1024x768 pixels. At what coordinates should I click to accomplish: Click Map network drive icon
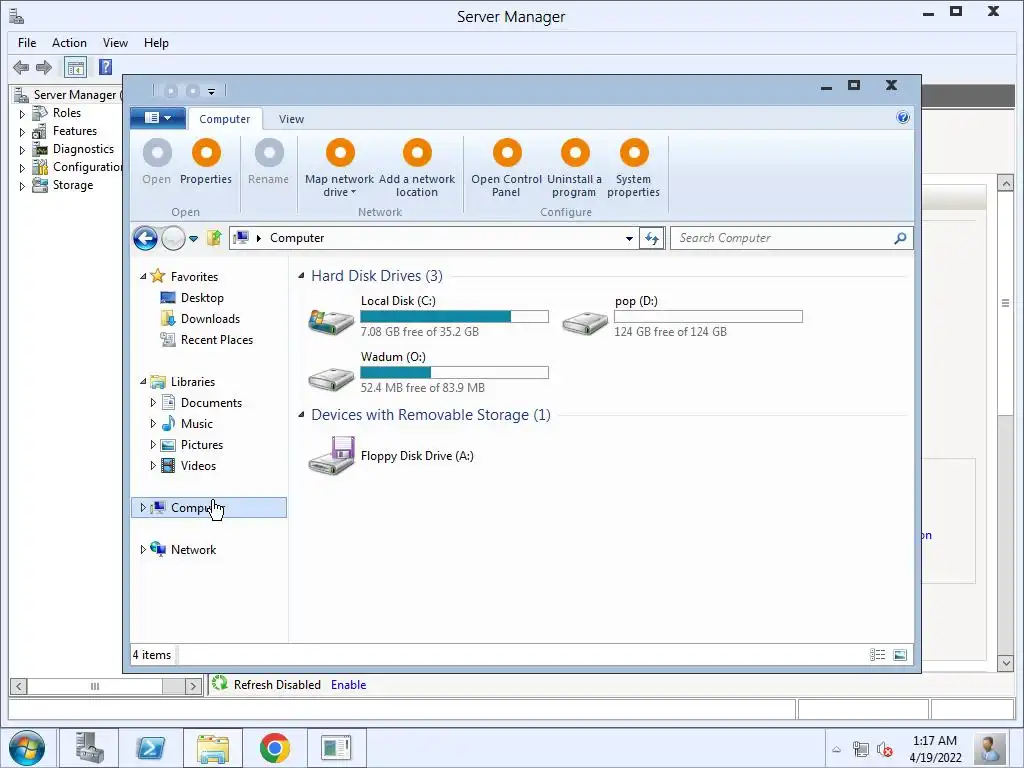click(x=340, y=152)
